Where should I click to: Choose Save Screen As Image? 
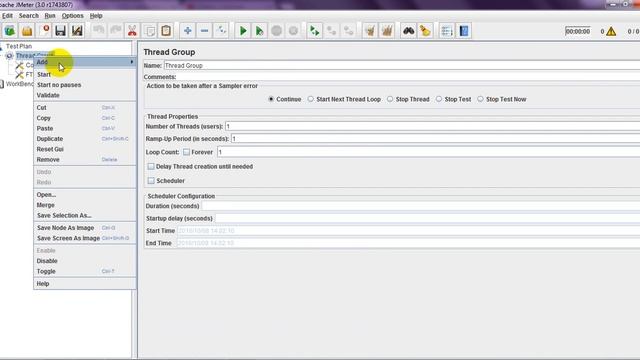[x=84, y=238]
